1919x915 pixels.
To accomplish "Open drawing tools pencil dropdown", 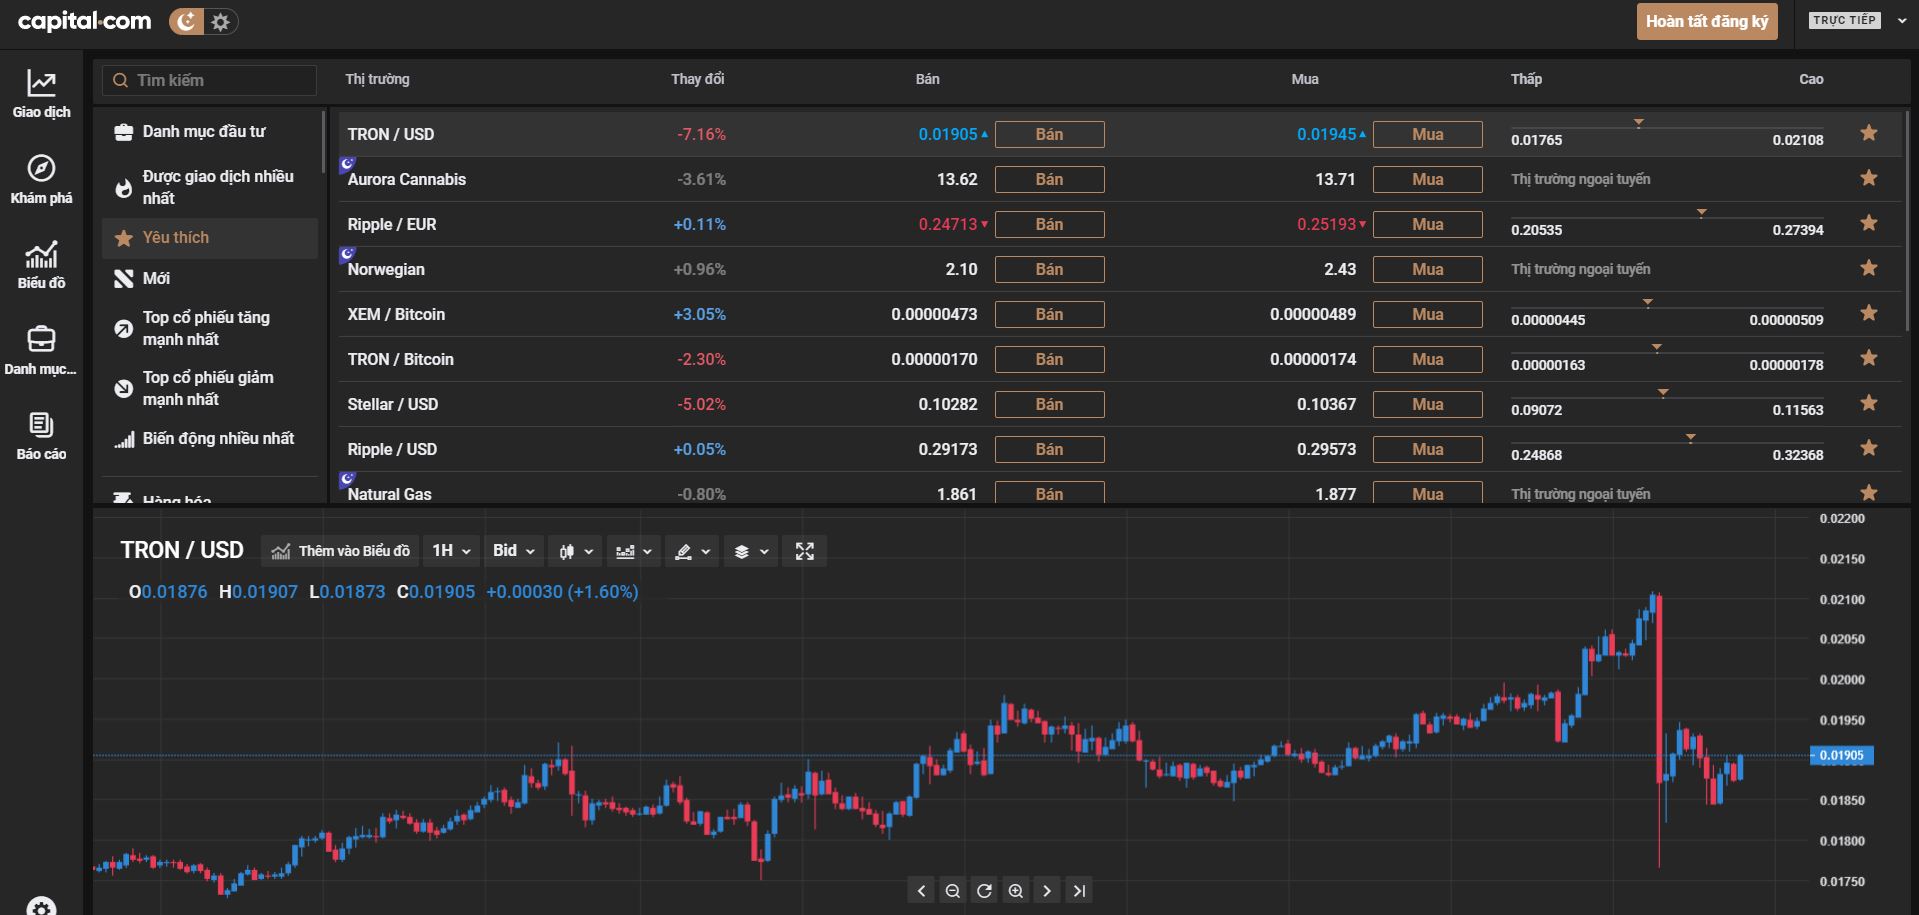I will pos(692,551).
